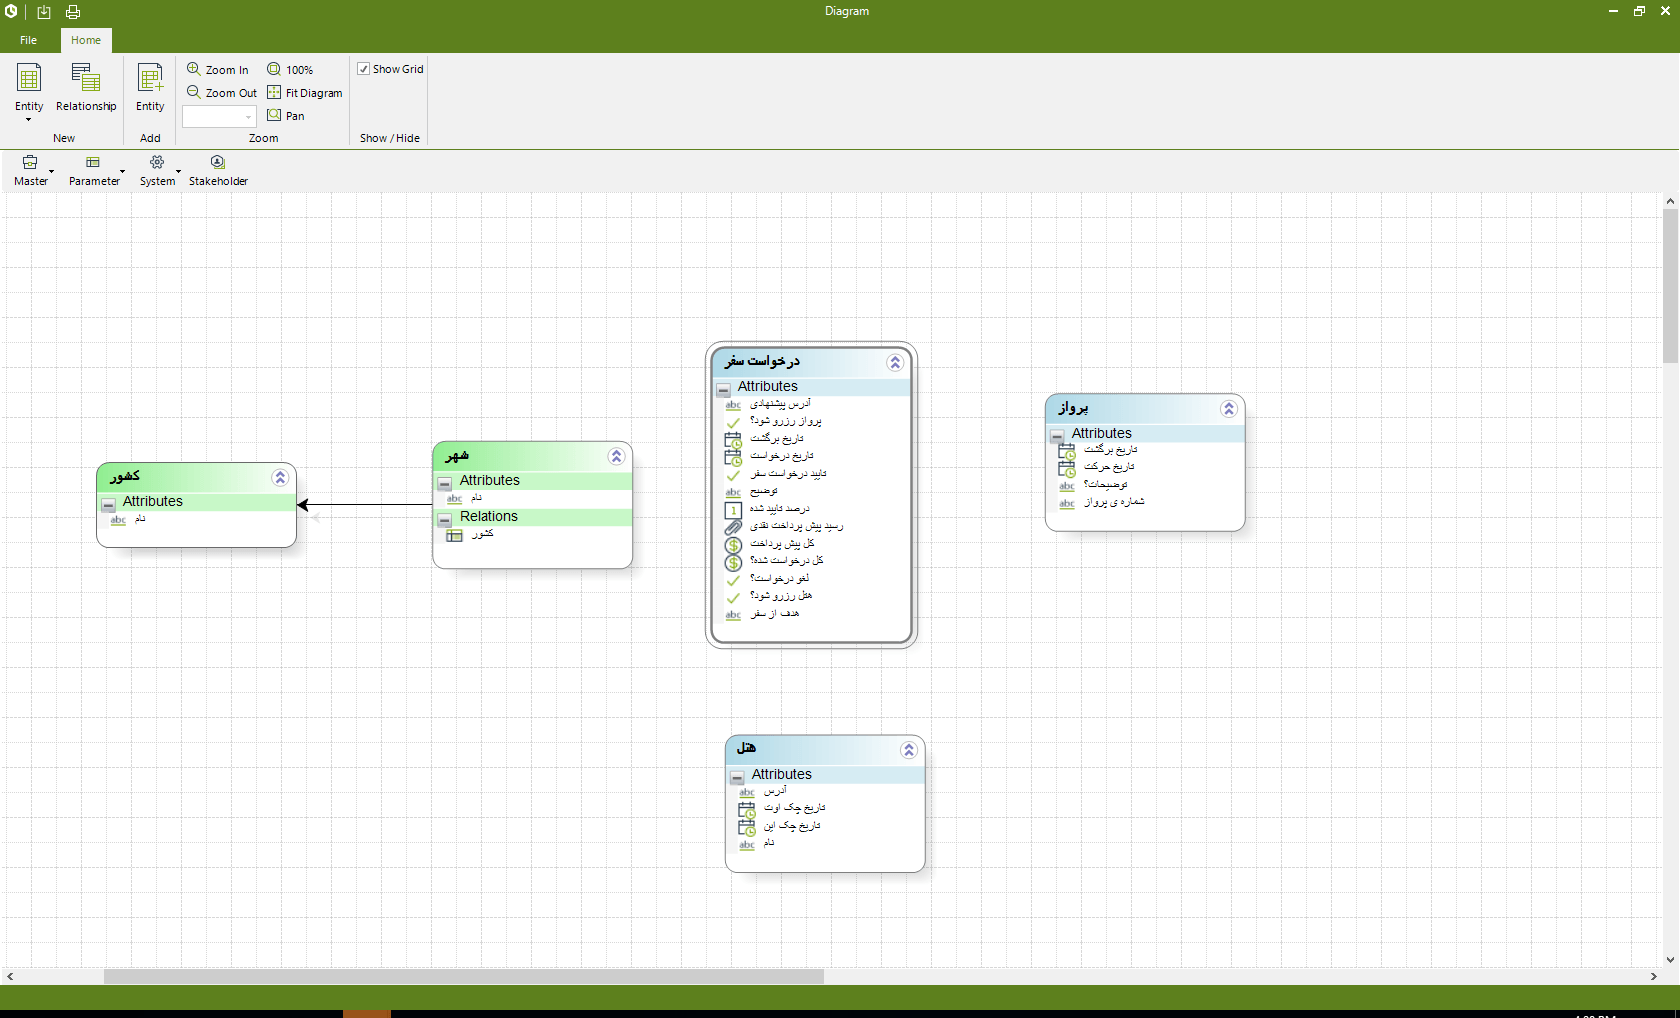Click the horizontal scrollbar thumb
The width and height of the screenshot is (1680, 1018).
464,976
